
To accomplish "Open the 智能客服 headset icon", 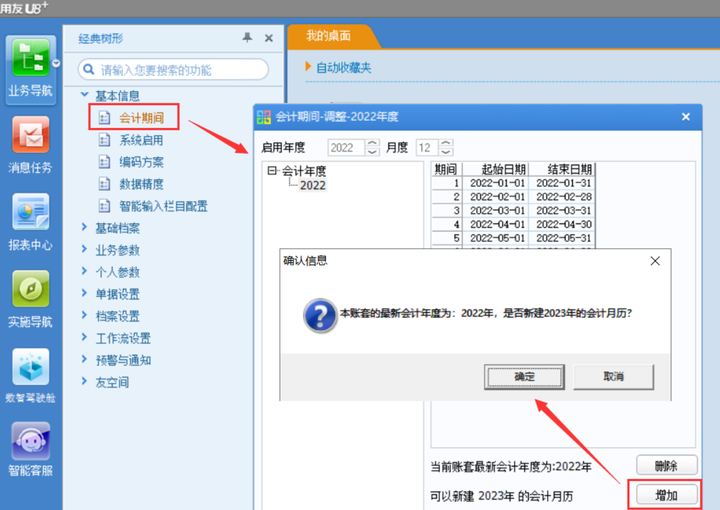I will coord(31,441).
